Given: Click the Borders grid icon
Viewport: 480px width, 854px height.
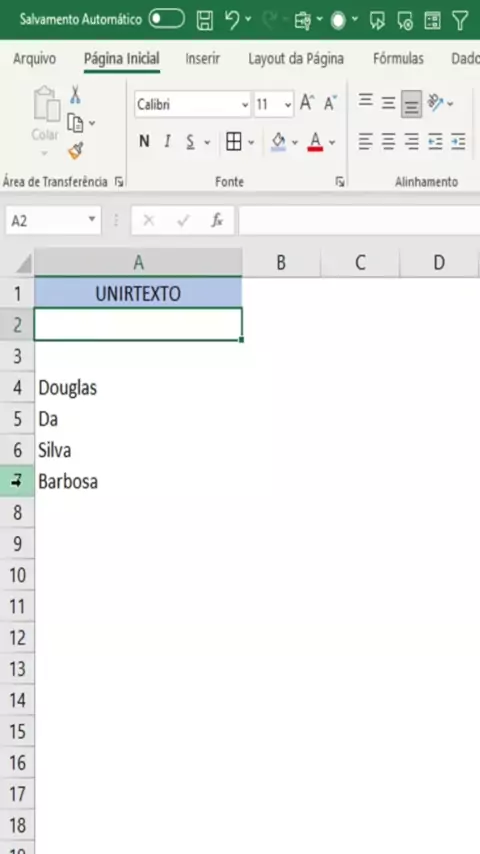Looking at the screenshot, I should (x=234, y=142).
